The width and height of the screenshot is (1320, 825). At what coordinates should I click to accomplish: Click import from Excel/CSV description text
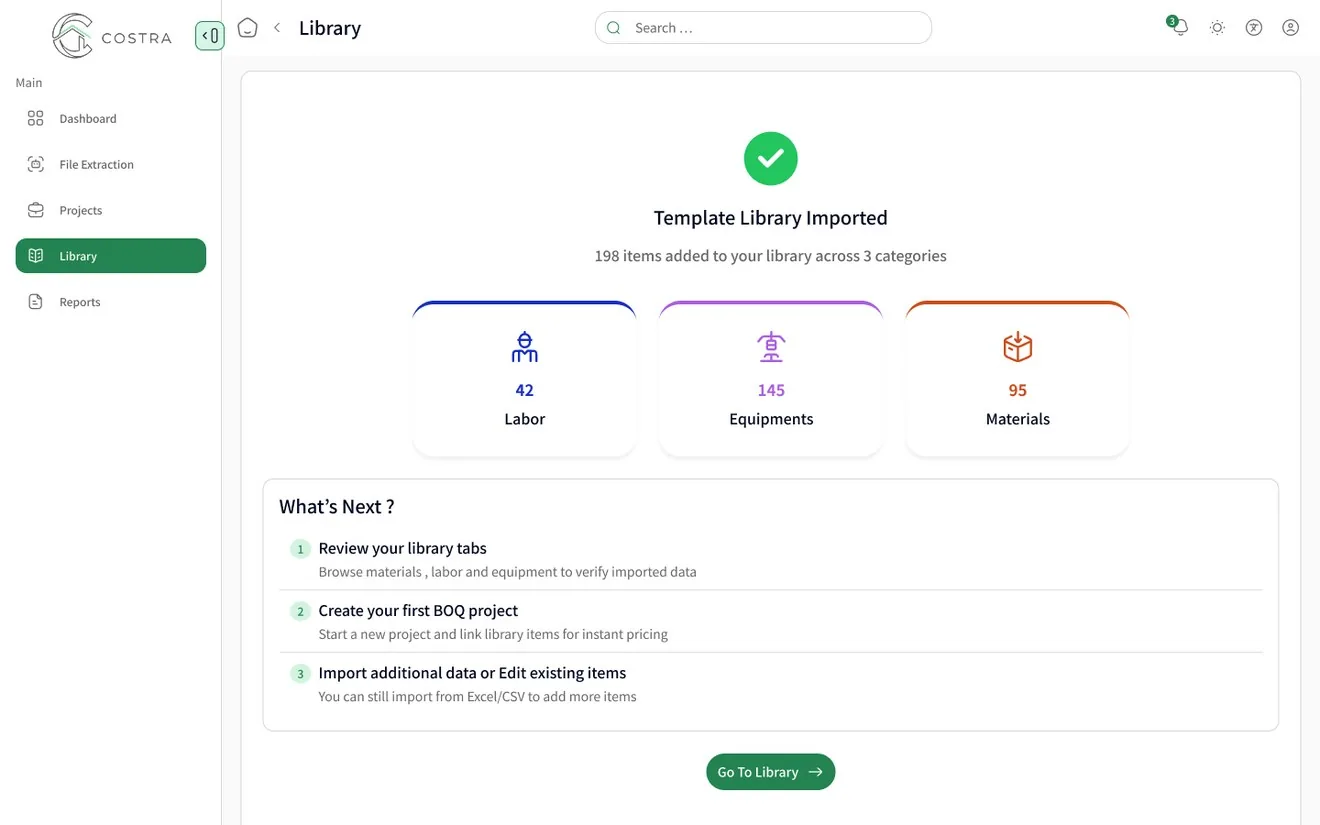[477, 696]
